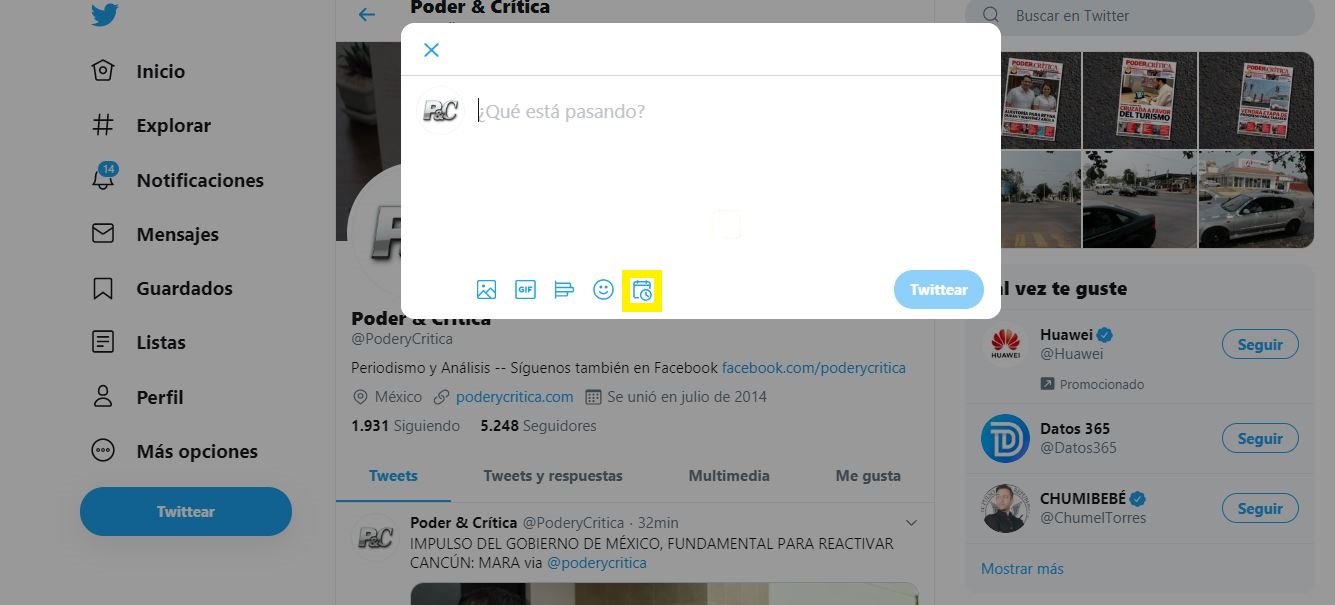Expand the tweet options chevron
The image size is (1335, 605).
911,523
